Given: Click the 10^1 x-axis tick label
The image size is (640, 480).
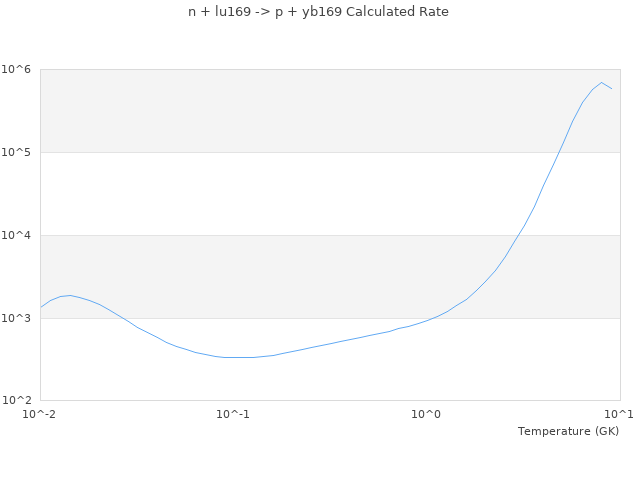Looking at the screenshot, I should pyautogui.click(x=620, y=414).
